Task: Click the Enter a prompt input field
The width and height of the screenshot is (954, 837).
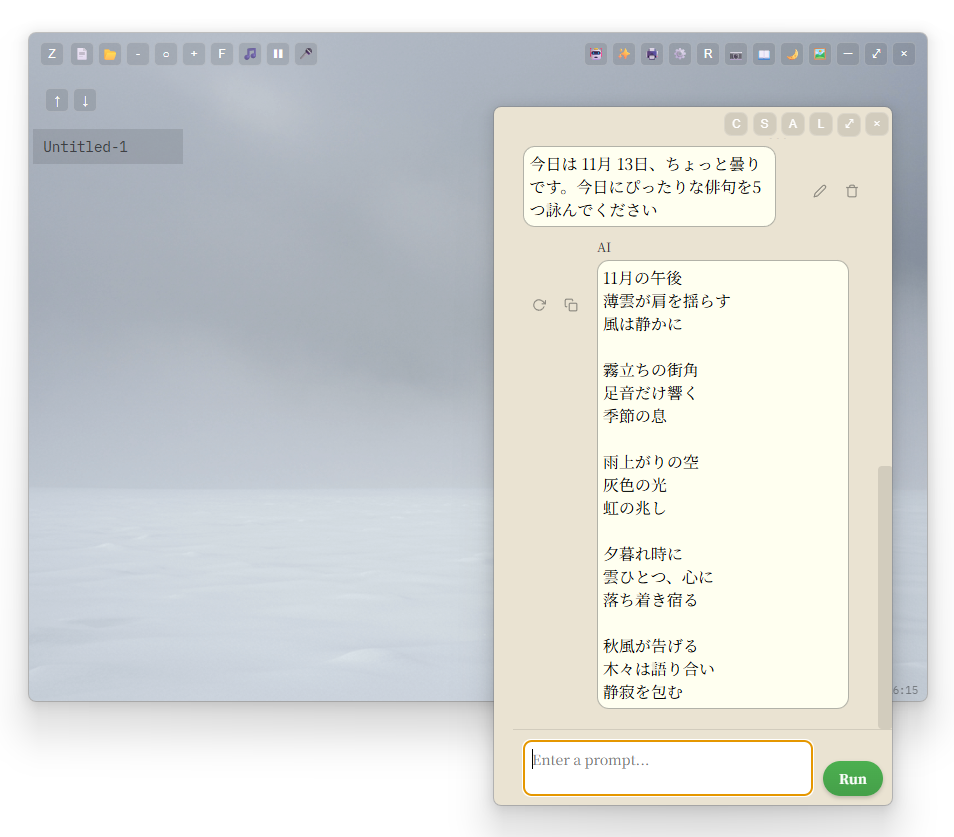Action: pos(667,768)
